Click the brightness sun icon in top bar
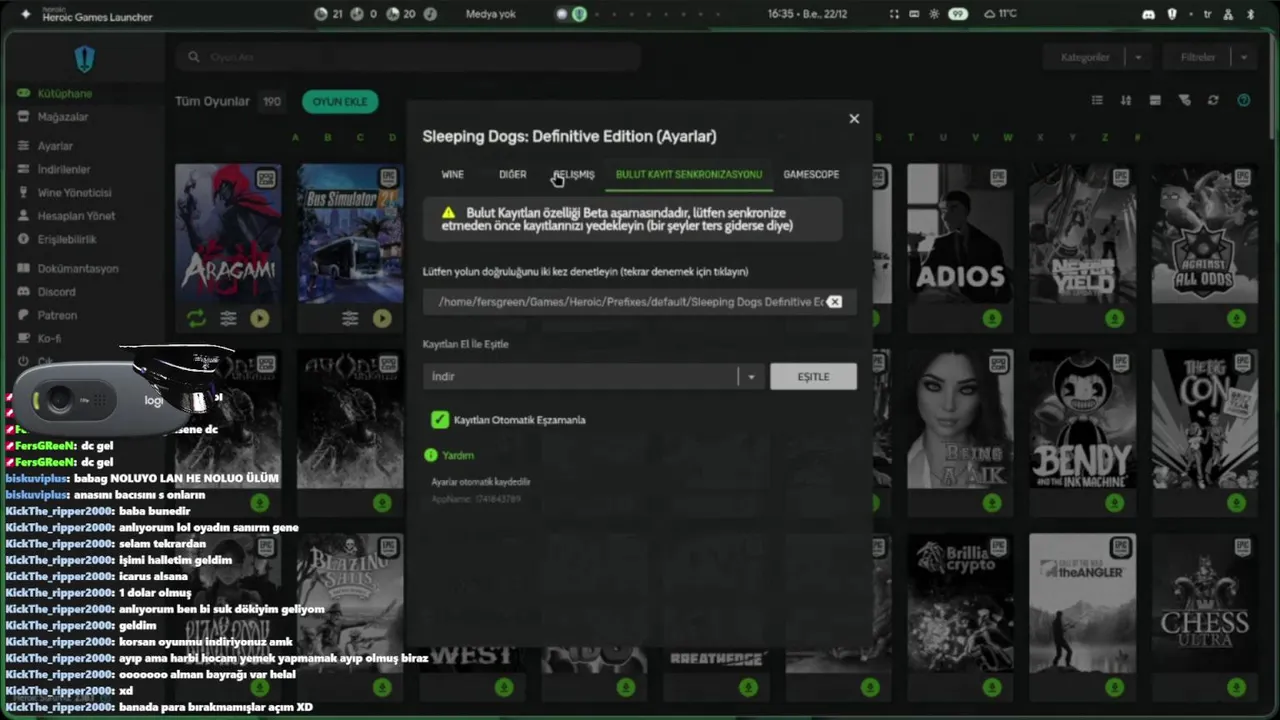1280x720 pixels. click(x=934, y=14)
